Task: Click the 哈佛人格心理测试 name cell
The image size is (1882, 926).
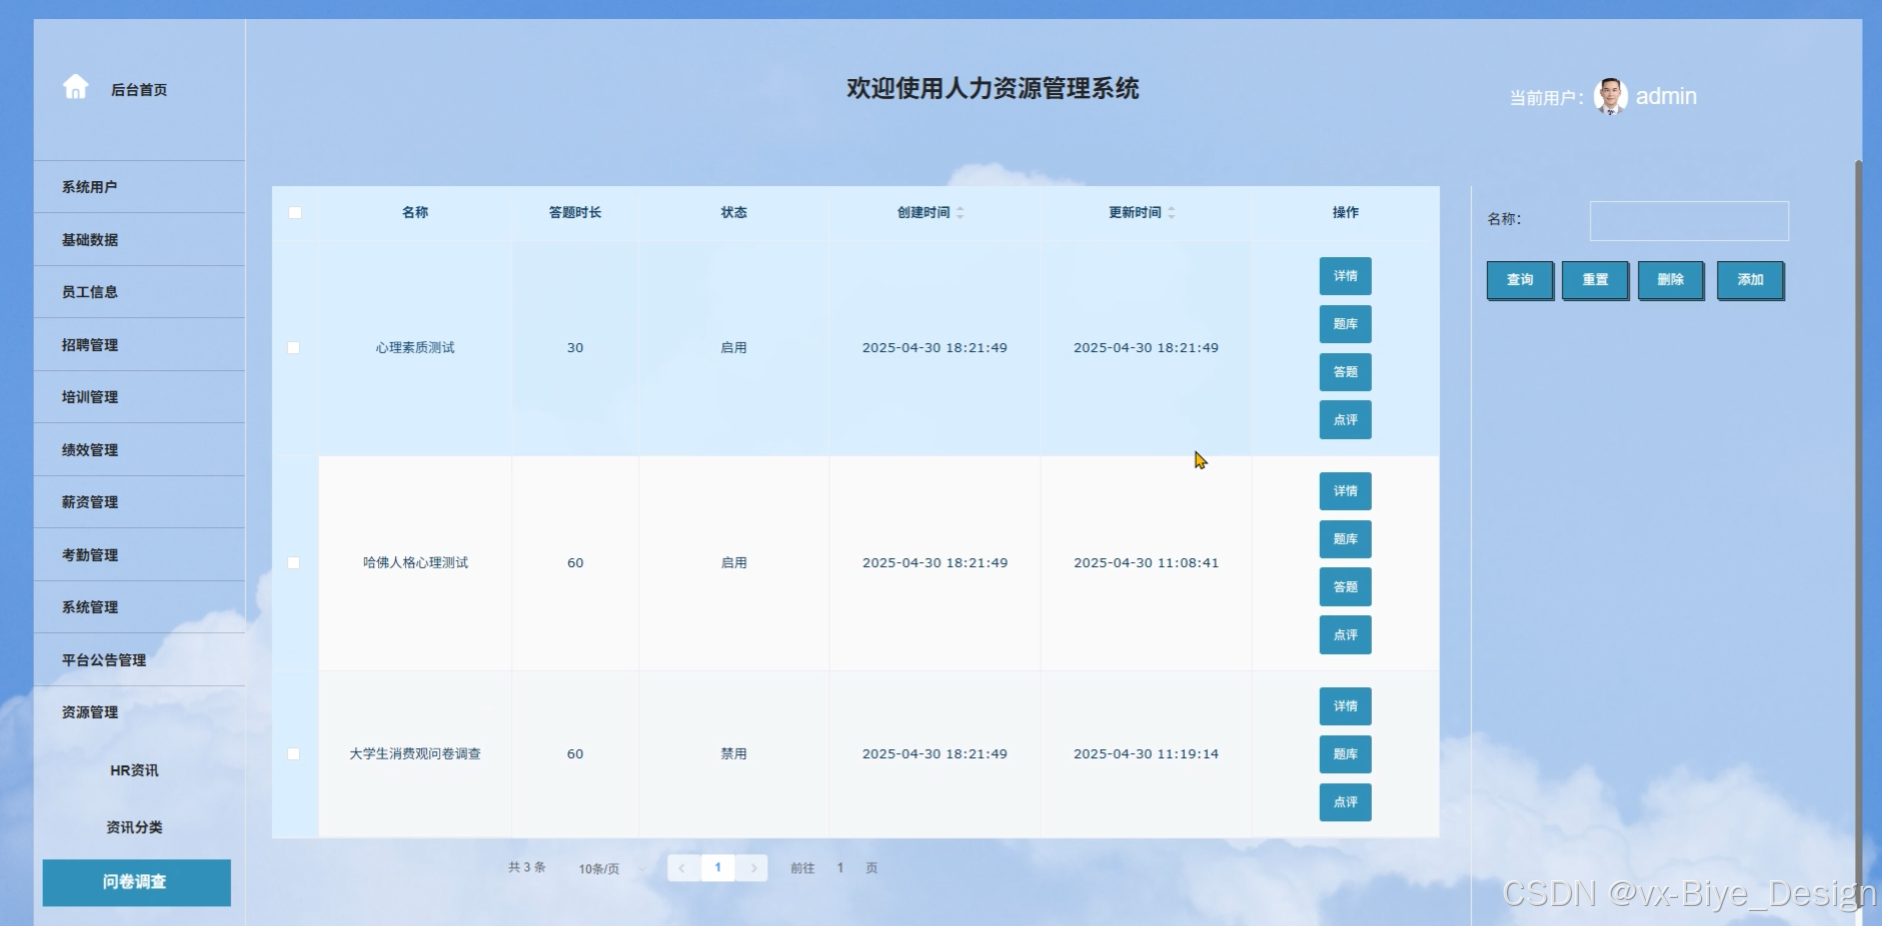Action: tap(415, 563)
